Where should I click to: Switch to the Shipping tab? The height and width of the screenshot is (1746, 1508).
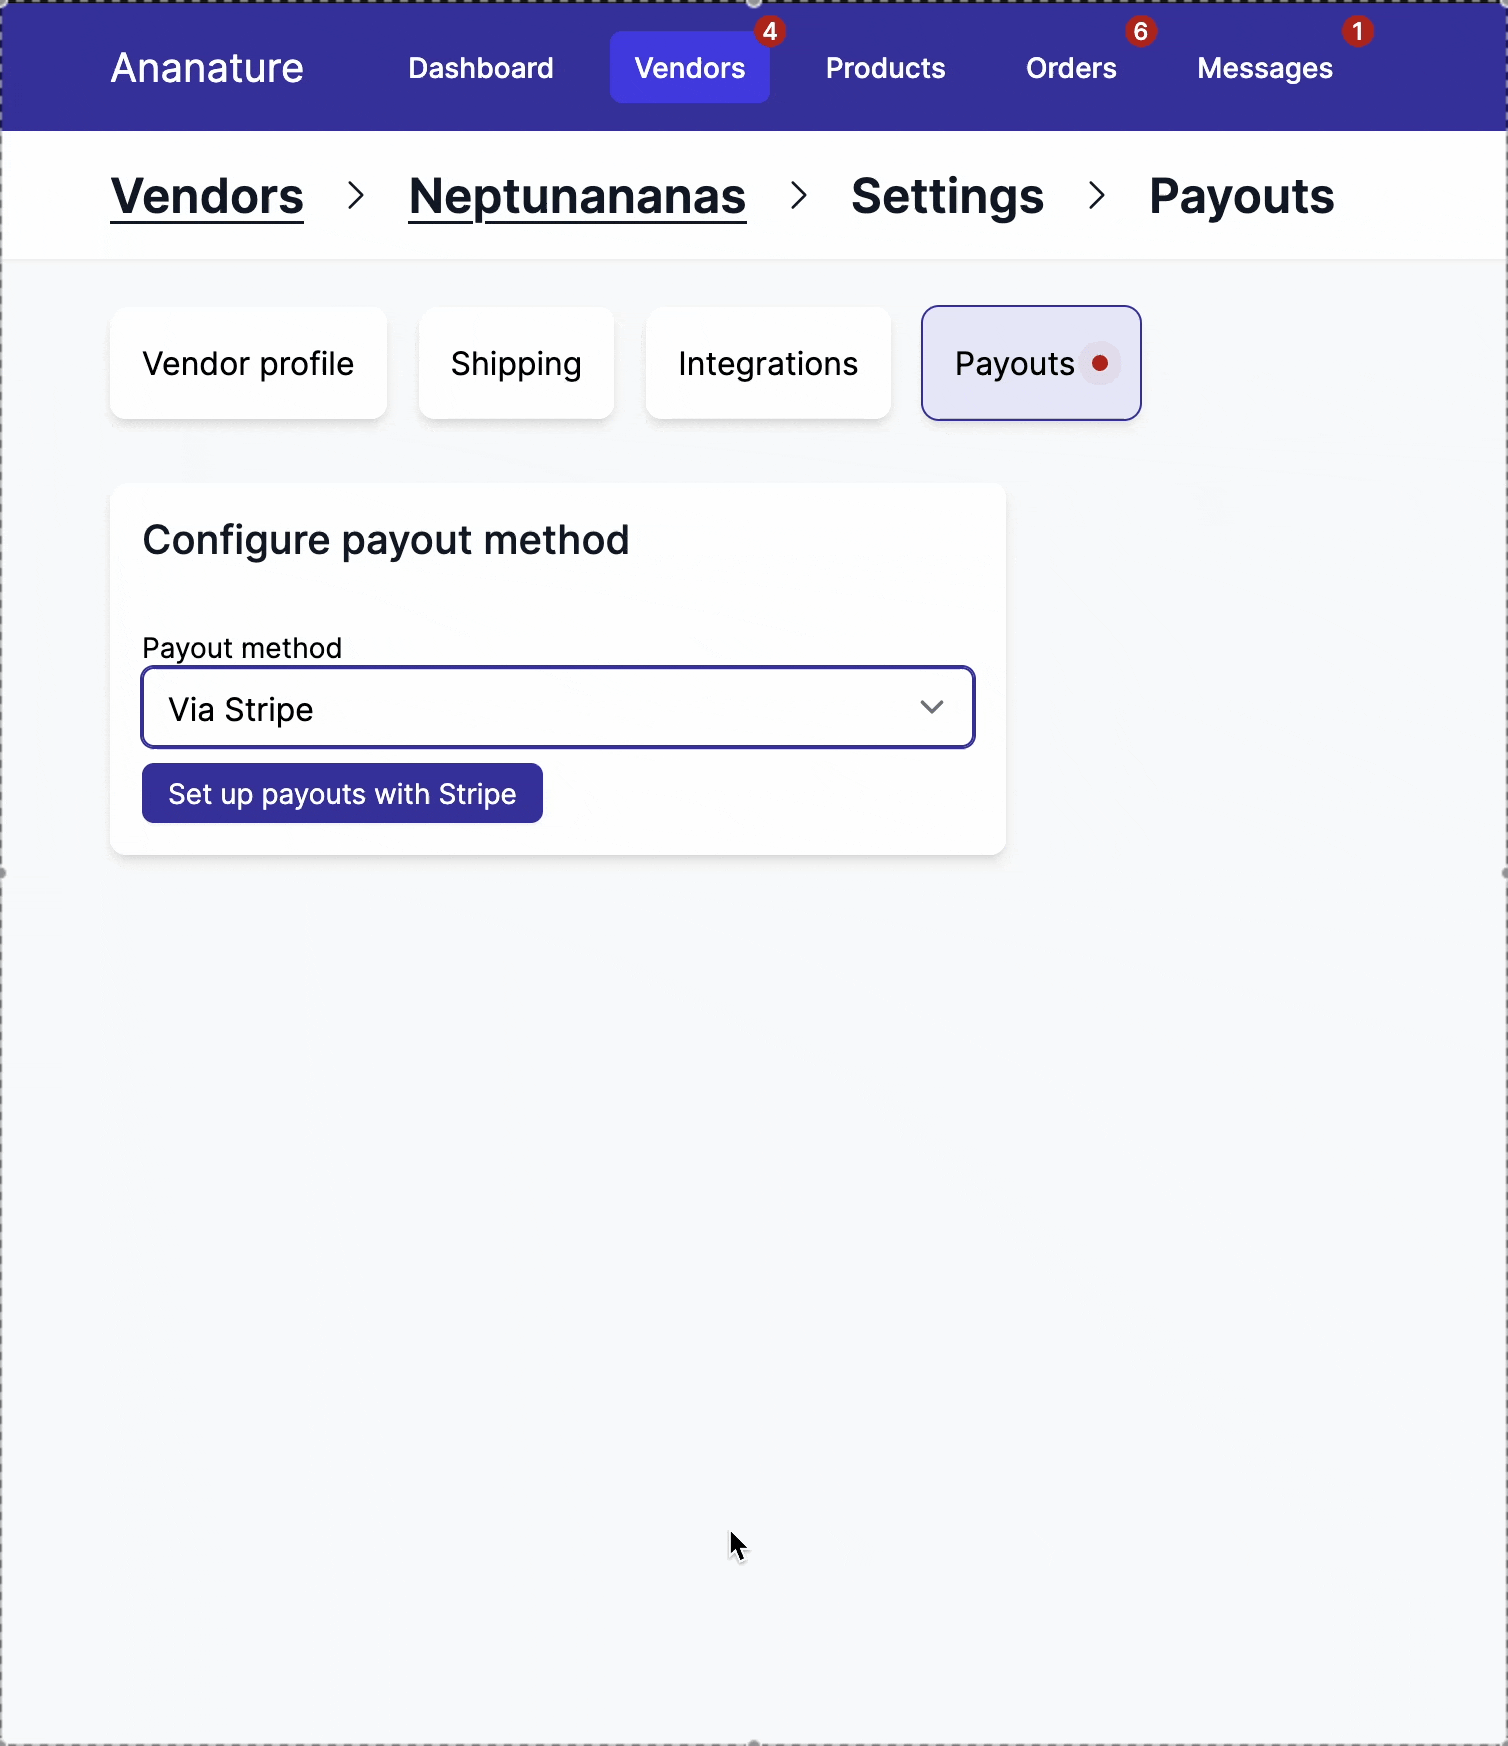pos(516,363)
